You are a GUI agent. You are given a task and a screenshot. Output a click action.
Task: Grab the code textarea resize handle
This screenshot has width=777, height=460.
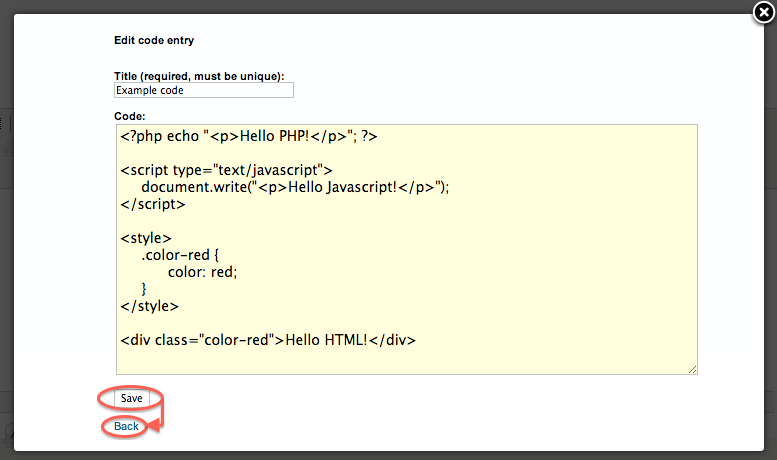pyautogui.click(x=692, y=369)
